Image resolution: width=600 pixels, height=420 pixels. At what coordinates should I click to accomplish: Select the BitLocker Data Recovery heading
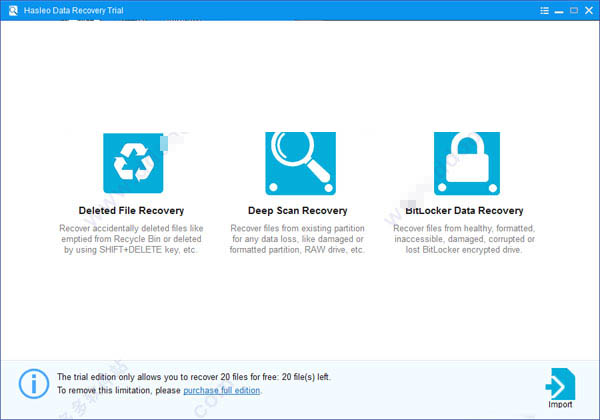click(464, 211)
